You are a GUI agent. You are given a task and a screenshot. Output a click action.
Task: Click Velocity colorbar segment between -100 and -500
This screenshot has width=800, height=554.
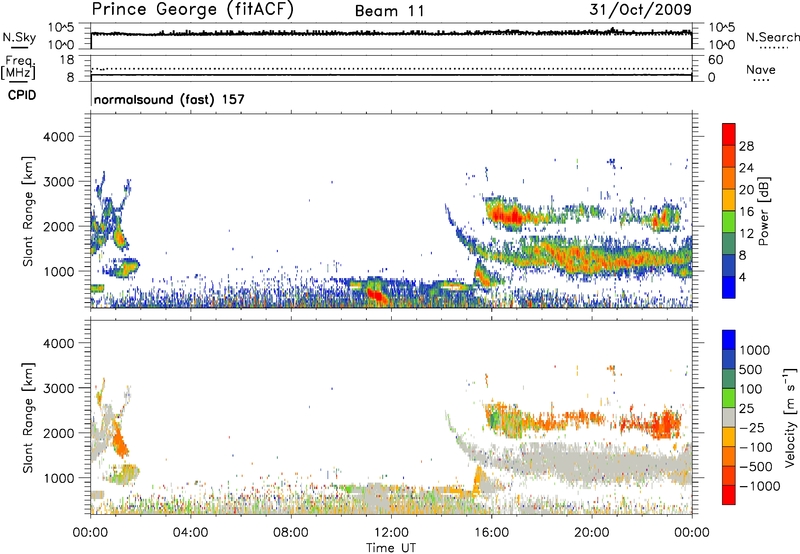click(x=729, y=456)
